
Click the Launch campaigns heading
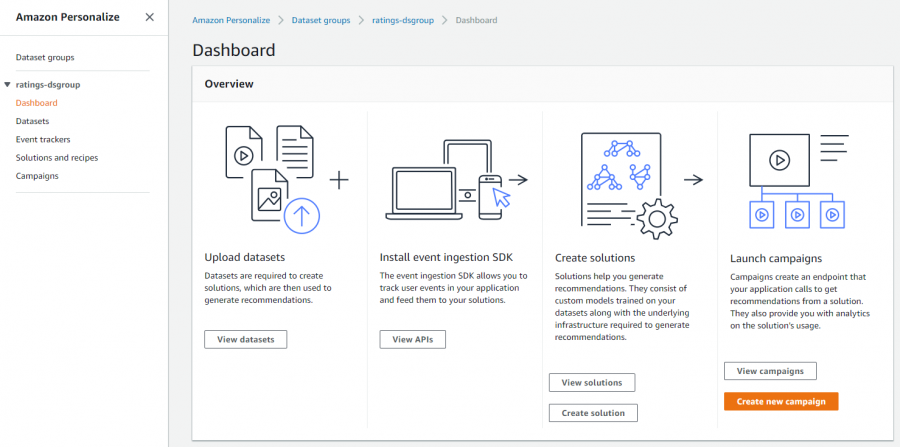tap(776, 258)
